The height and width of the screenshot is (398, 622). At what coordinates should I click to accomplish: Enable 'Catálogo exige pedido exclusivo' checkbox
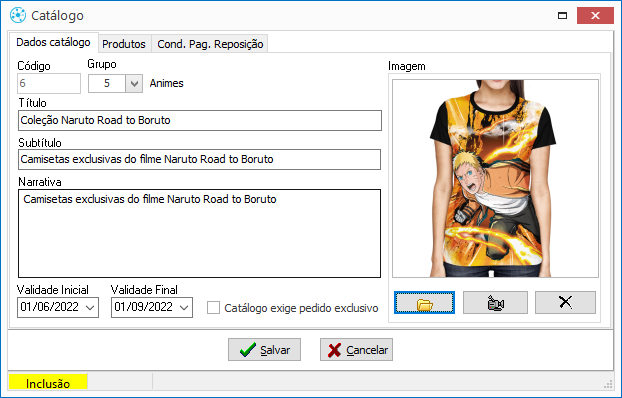213,308
